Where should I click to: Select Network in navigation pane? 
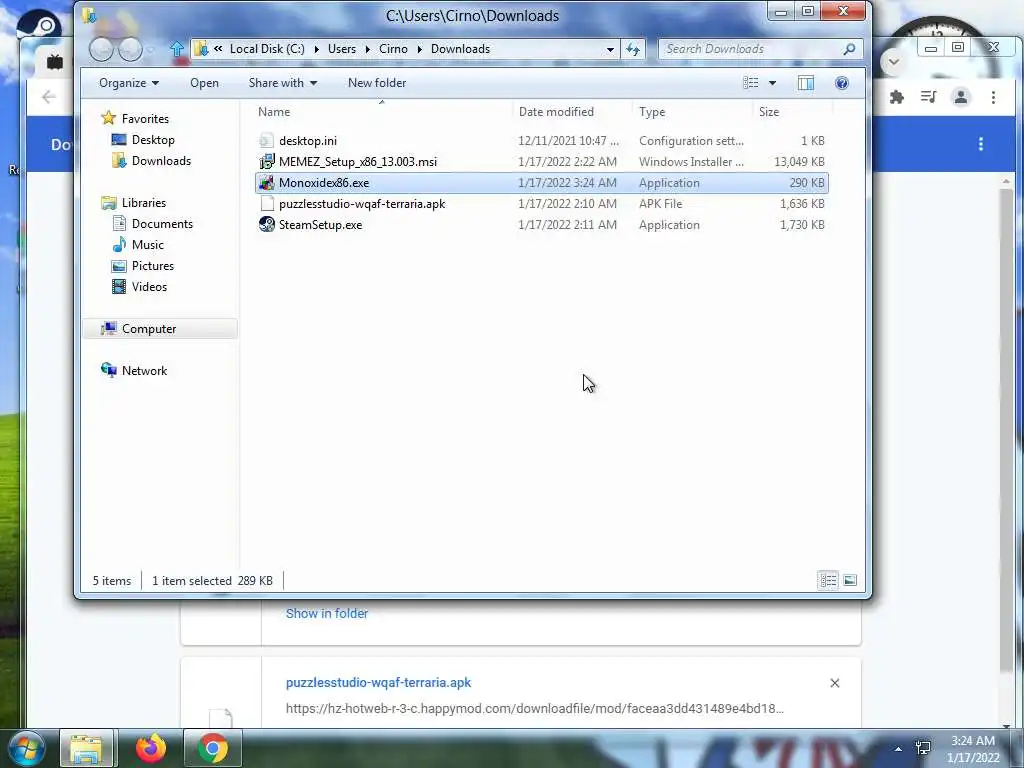click(x=144, y=370)
